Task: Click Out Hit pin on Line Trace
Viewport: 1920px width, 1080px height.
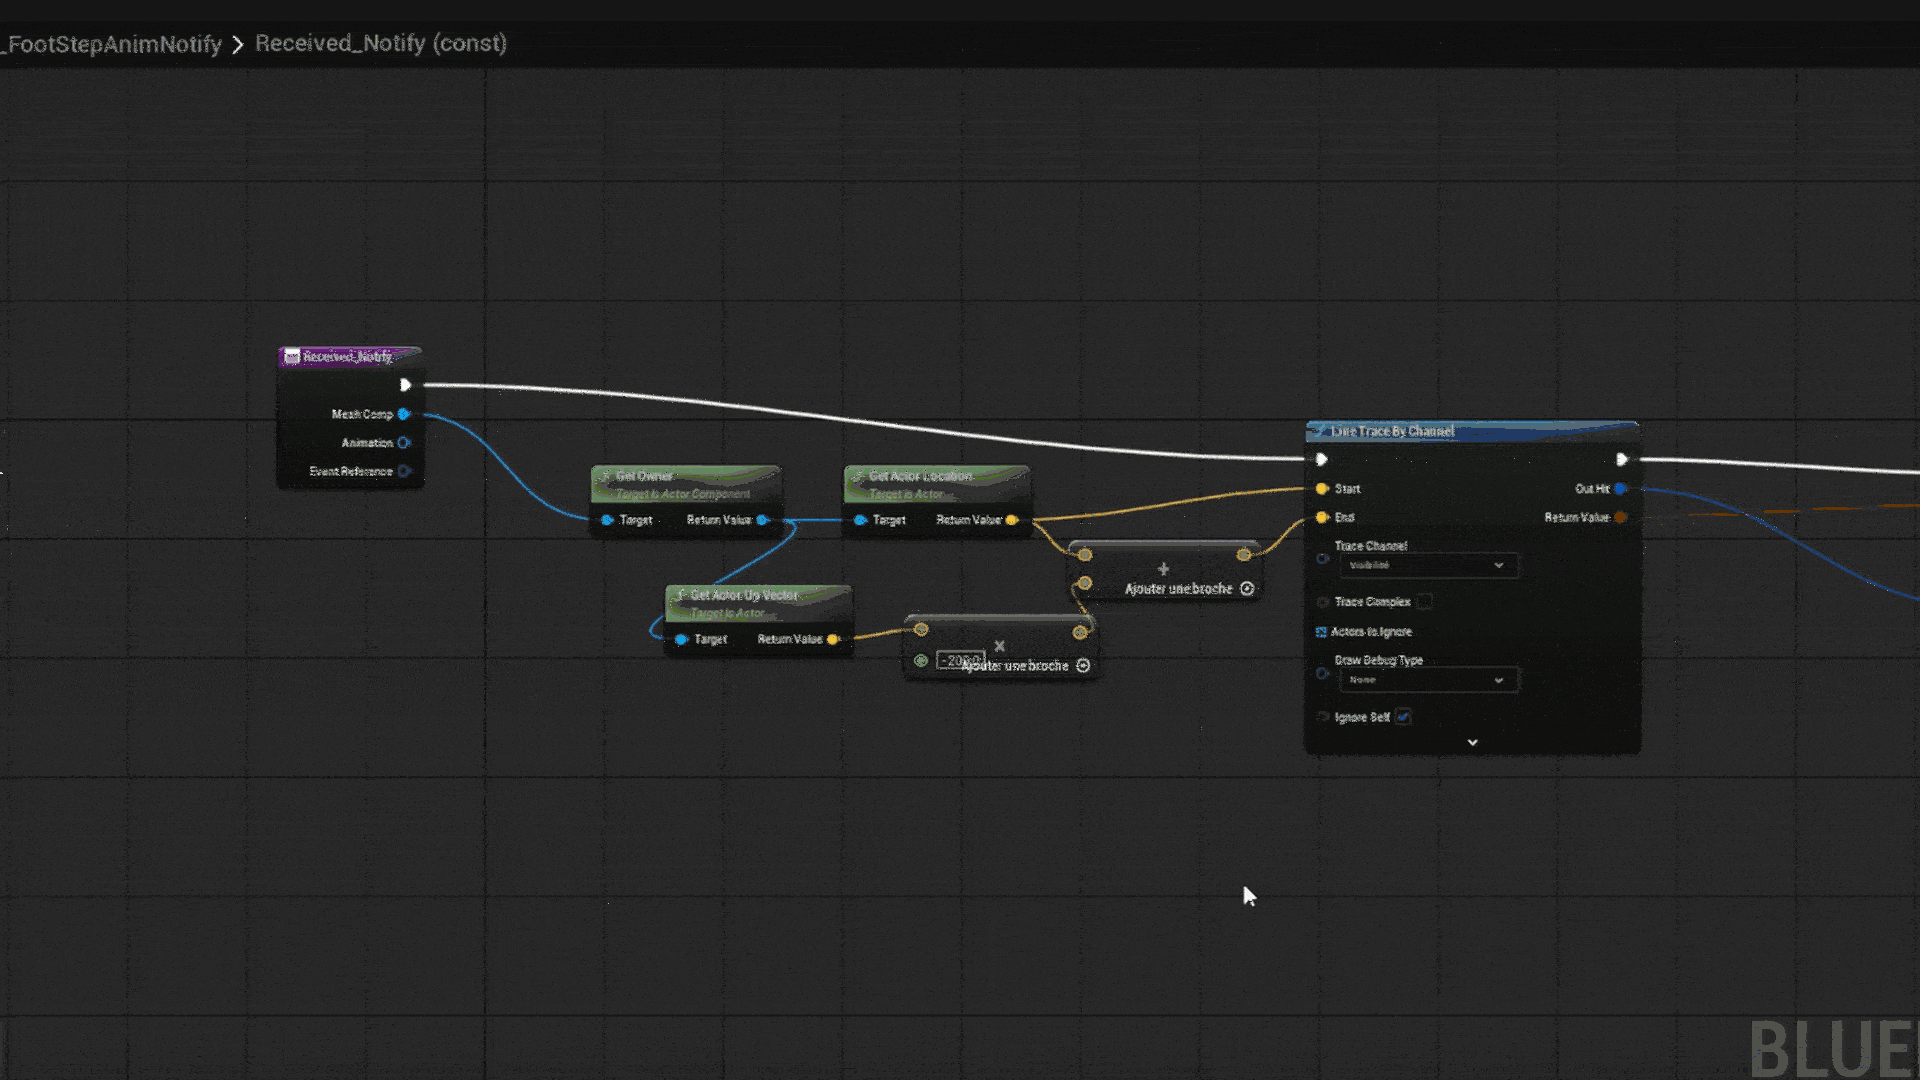Action: point(1620,489)
